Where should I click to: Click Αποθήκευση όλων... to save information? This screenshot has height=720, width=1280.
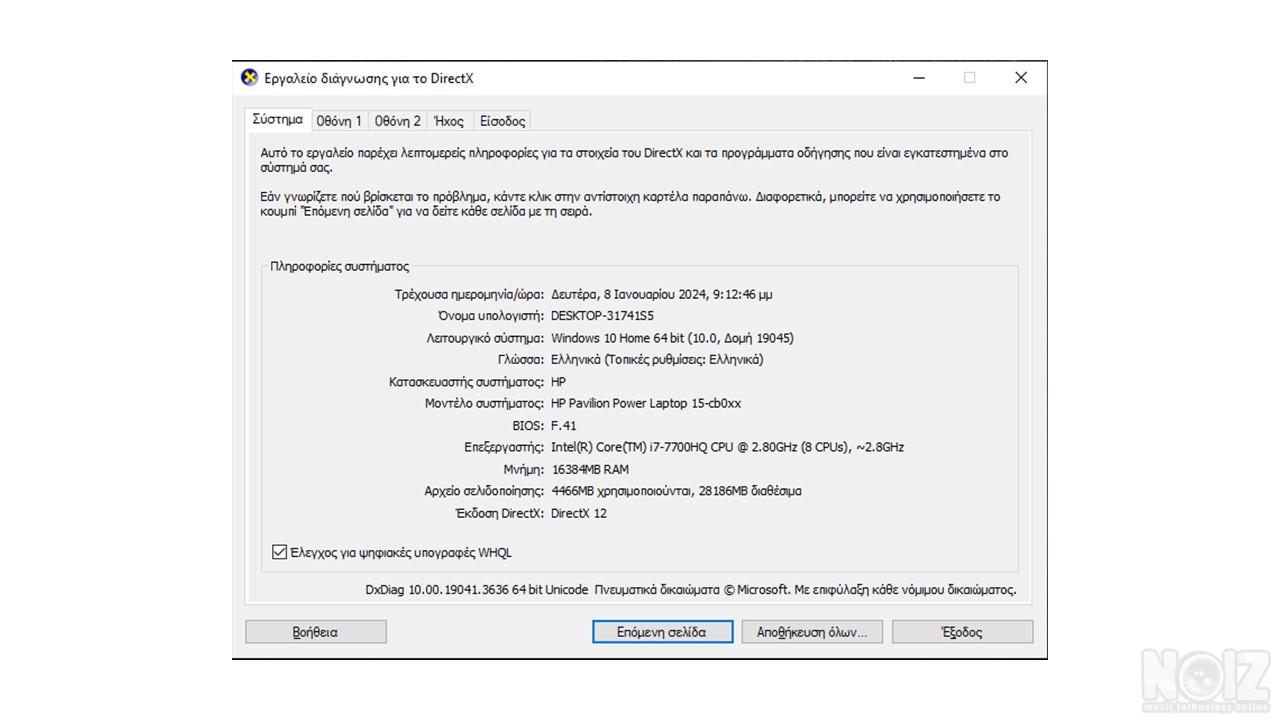[x=811, y=632]
